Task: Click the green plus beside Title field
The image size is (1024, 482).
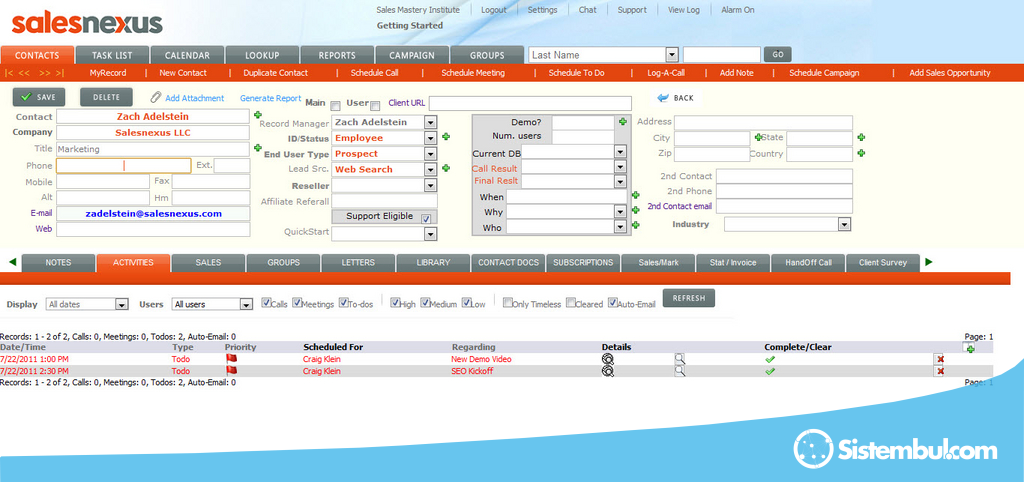Action: (x=257, y=148)
